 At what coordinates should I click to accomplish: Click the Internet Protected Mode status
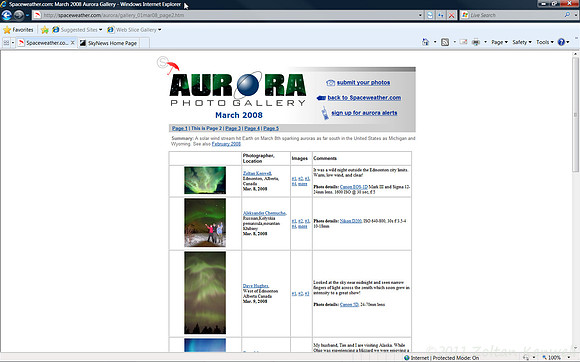click(x=441, y=358)
